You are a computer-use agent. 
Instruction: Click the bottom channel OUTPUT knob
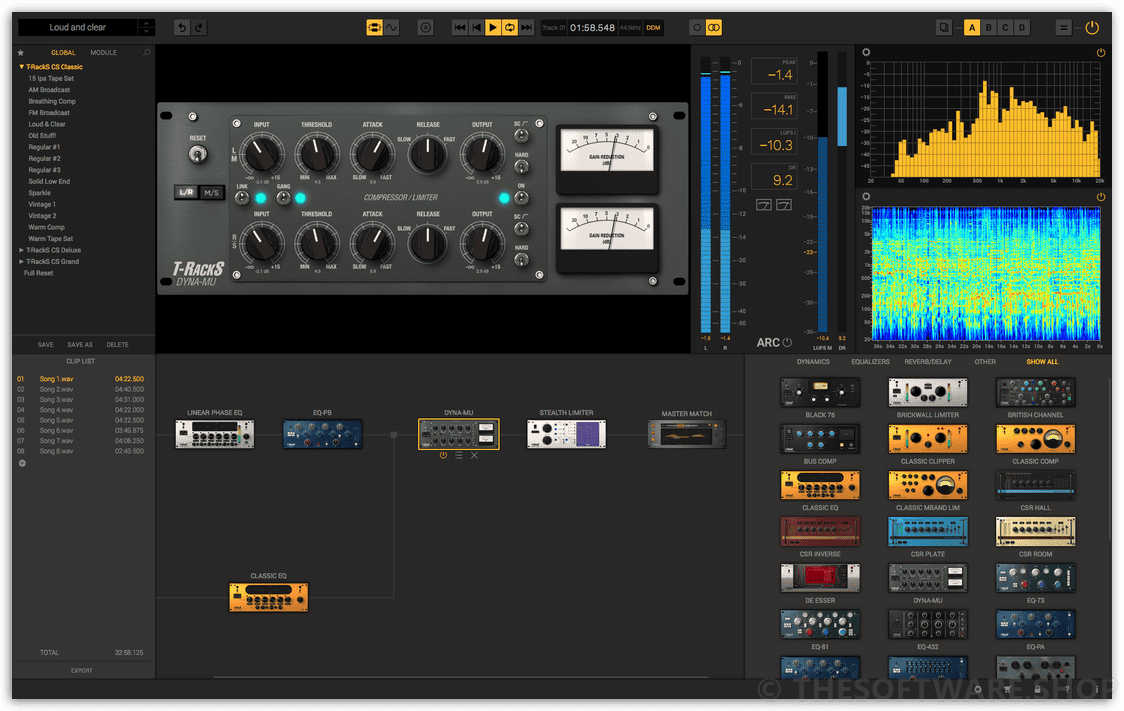coord(482,243)
